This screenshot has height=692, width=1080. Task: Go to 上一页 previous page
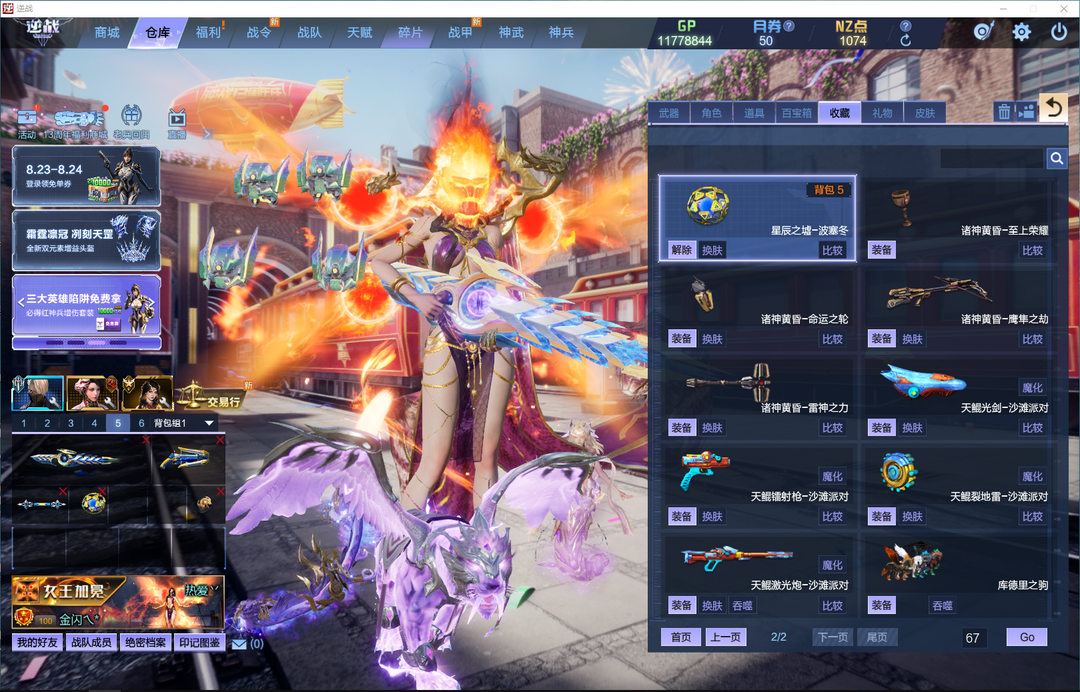[726, 637]
